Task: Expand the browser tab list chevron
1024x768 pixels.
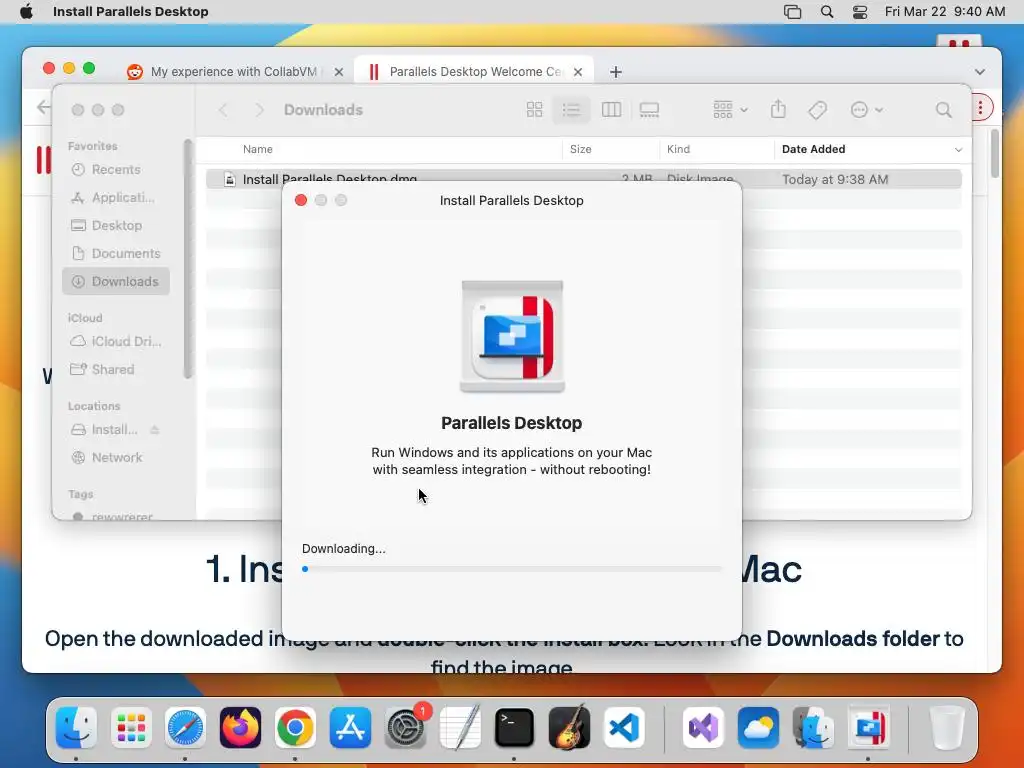Action: click(980, 72)
